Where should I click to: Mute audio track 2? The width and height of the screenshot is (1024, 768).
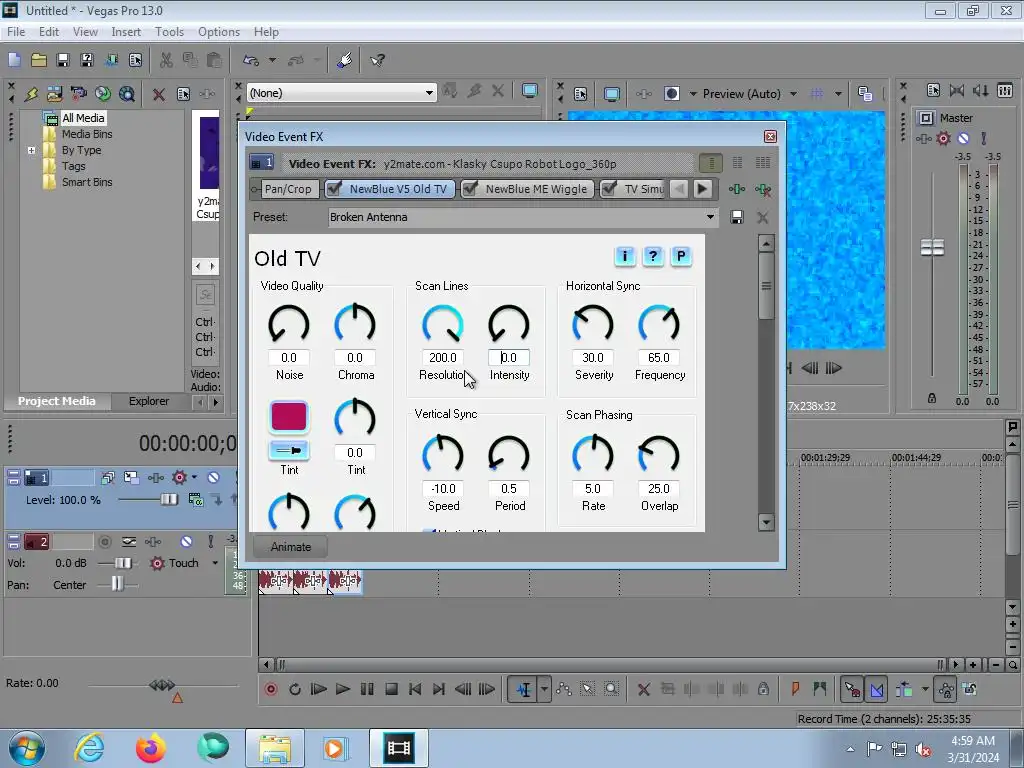[x=186, y=541]
